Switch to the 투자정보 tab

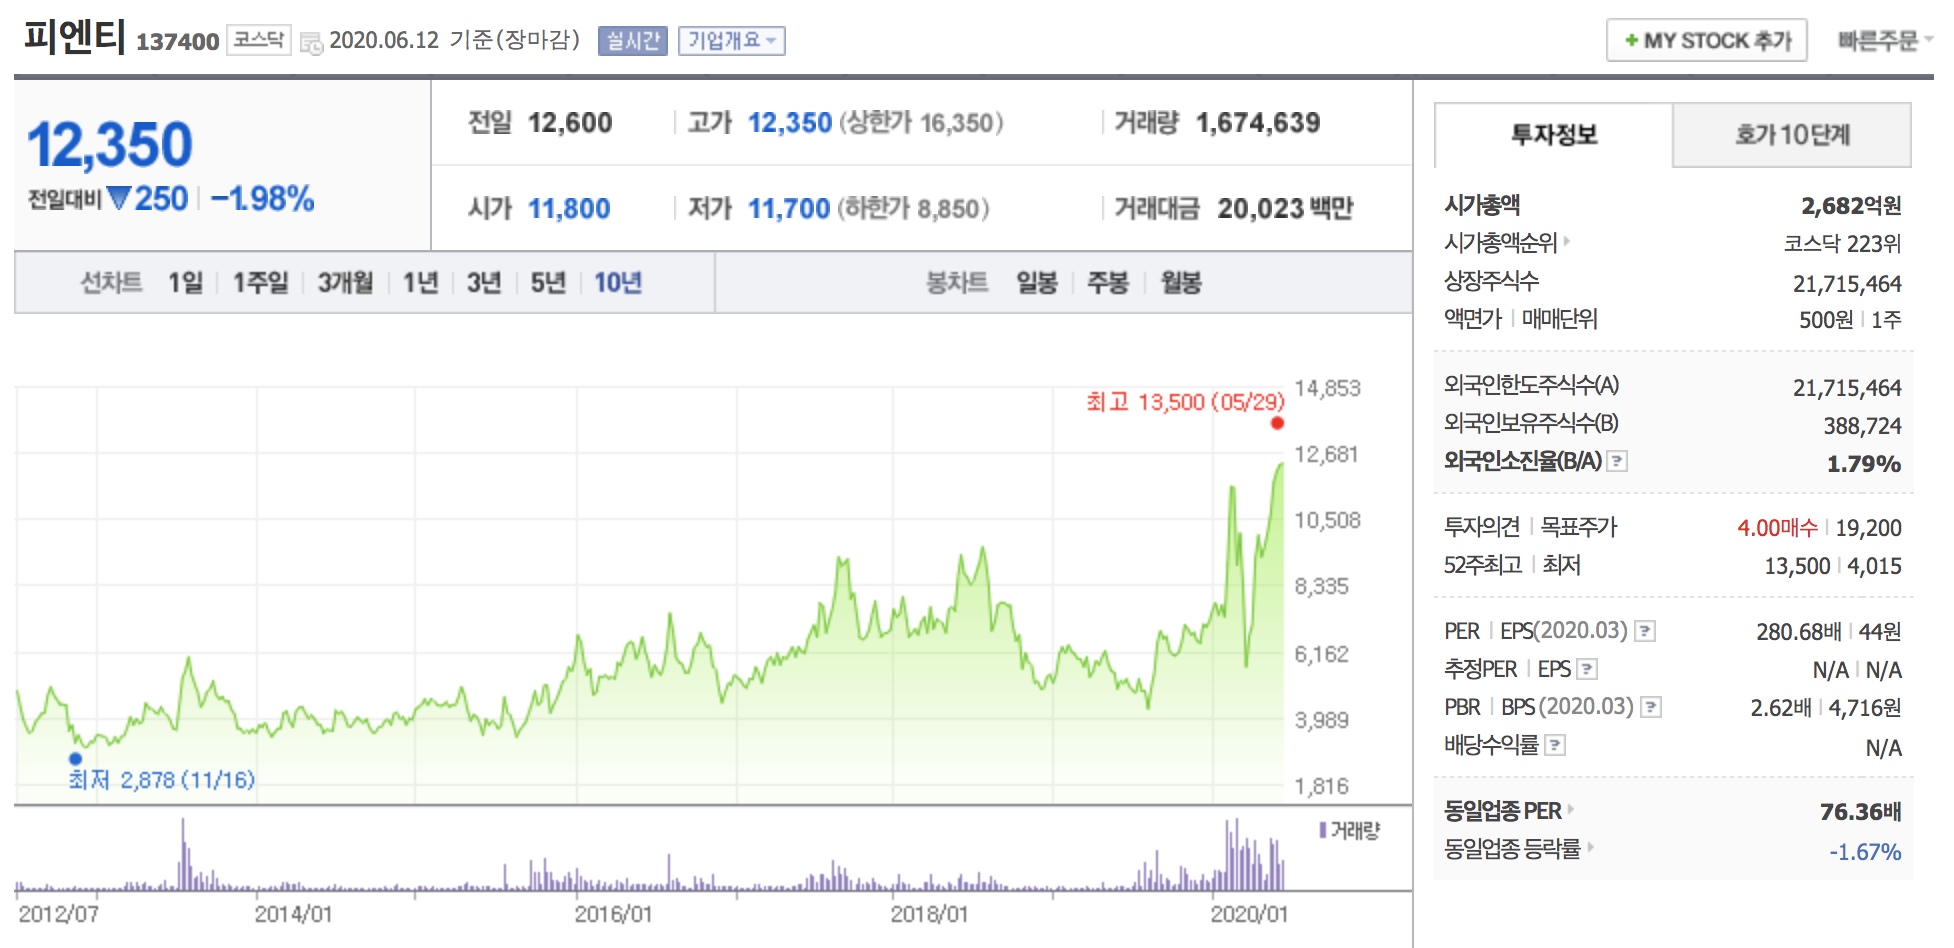click(1553, 135)
